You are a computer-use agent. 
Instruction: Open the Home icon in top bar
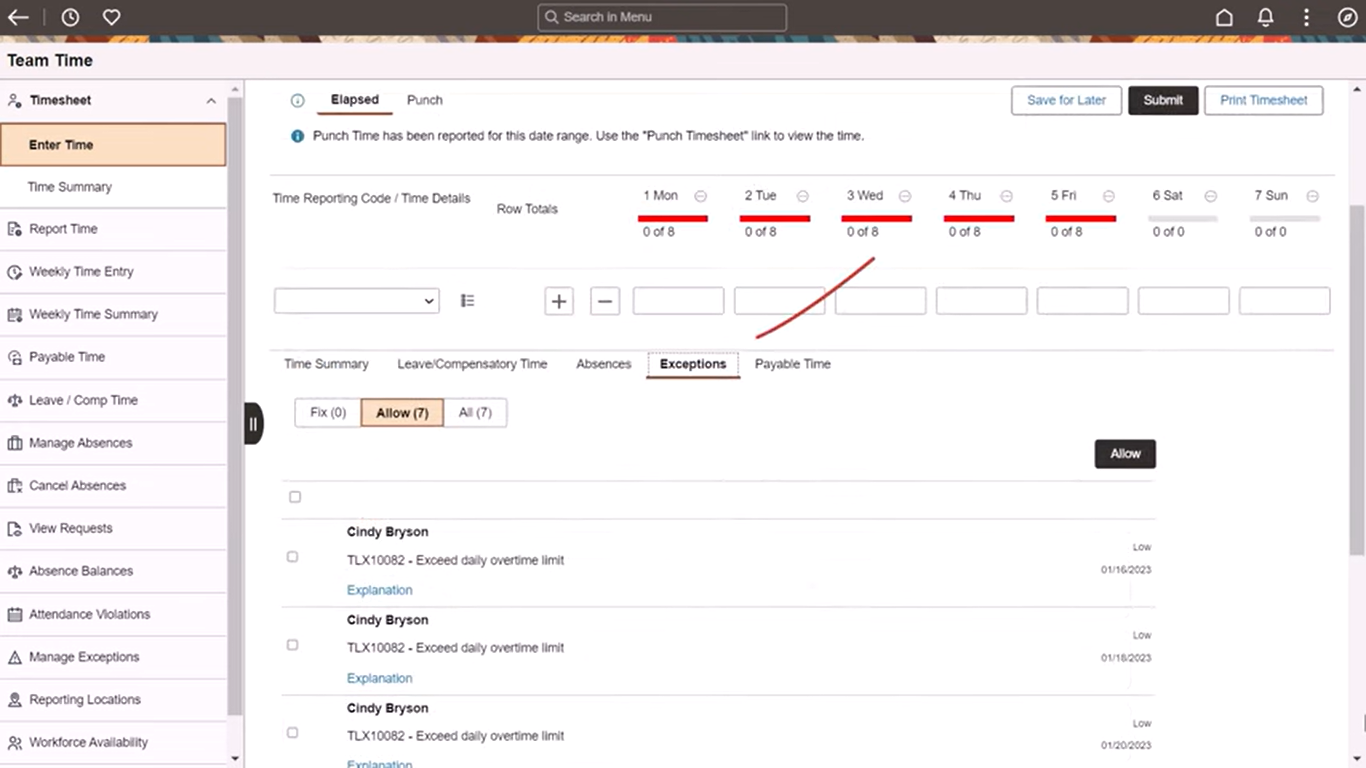click(x=1224, y=17)
